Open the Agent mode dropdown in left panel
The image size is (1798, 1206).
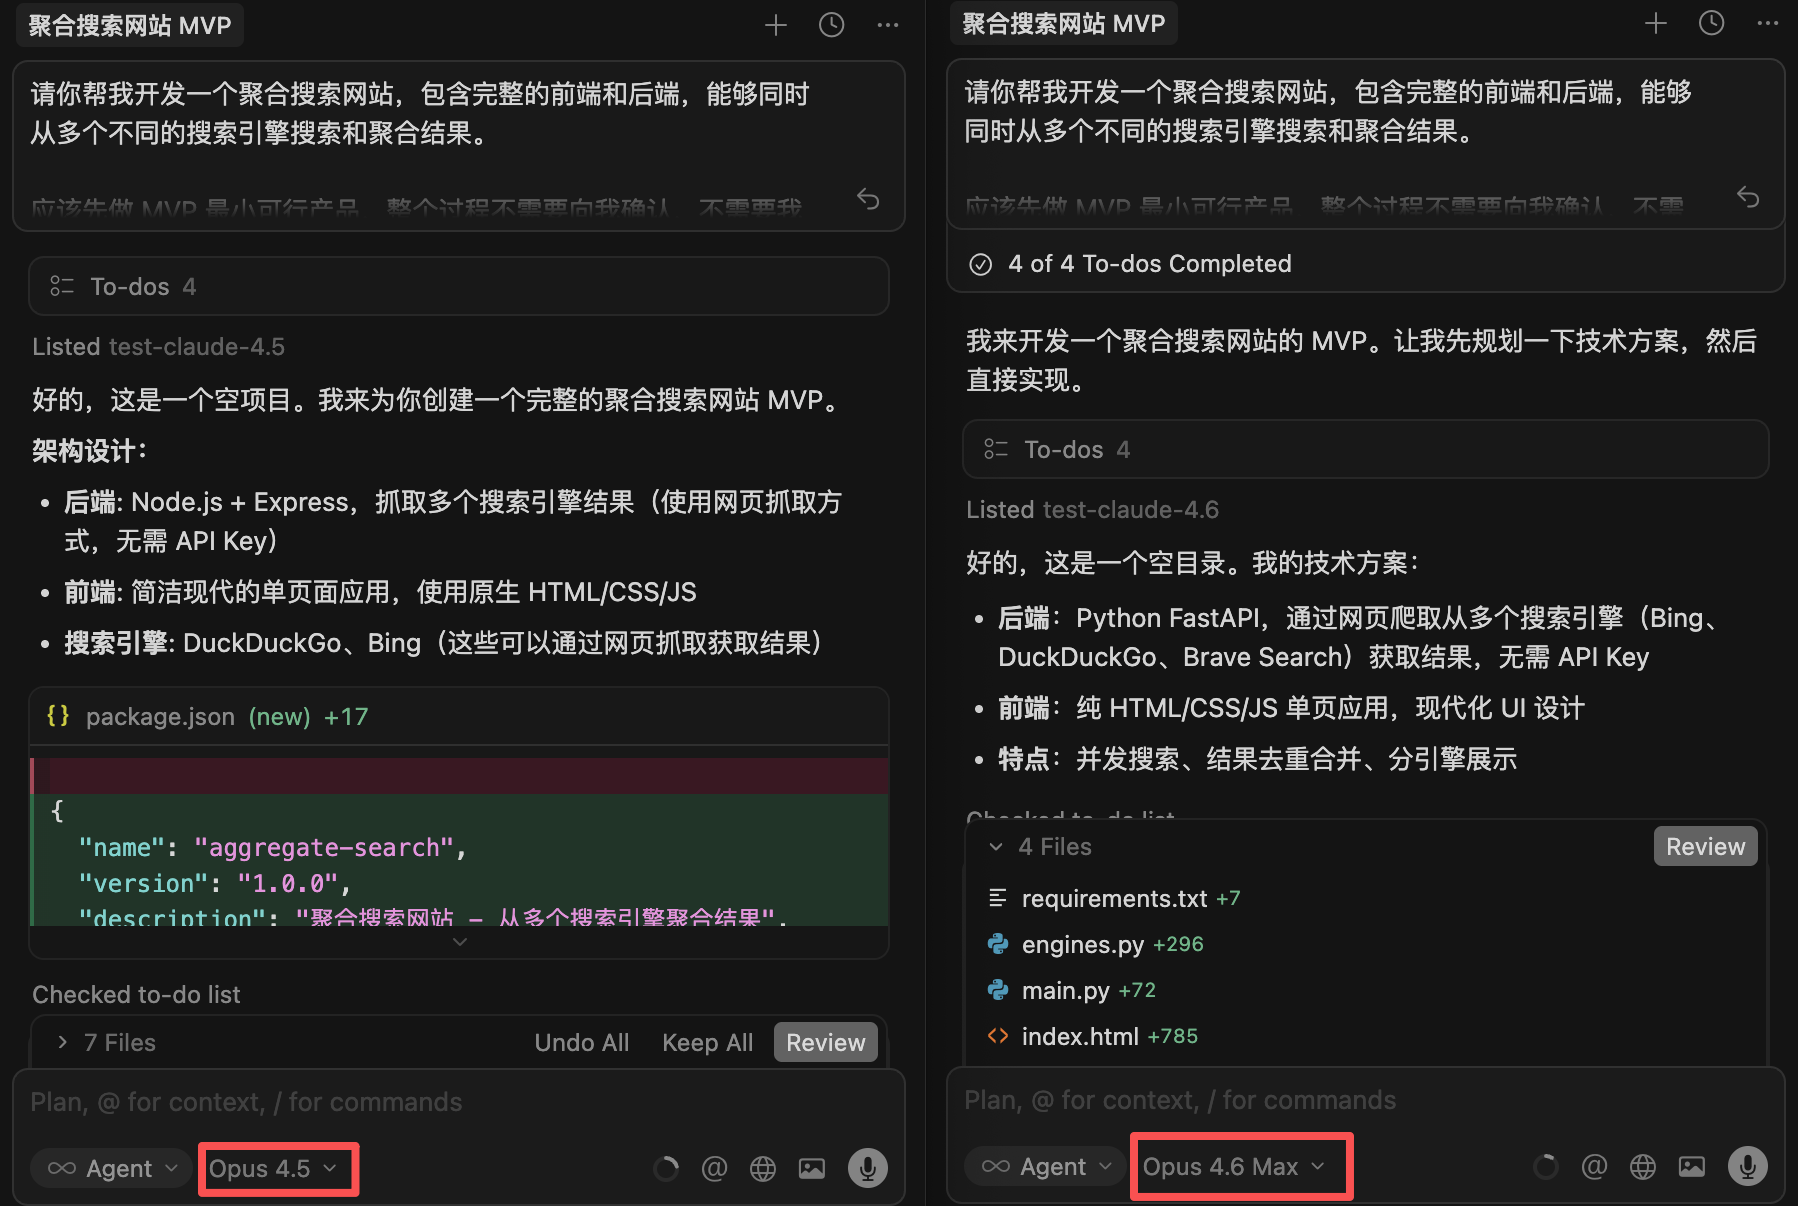point(112,1168)
